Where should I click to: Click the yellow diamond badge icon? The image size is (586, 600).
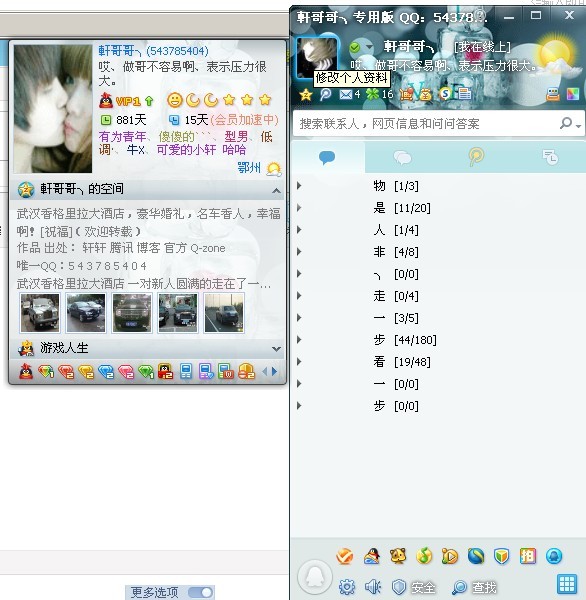tap(85, 371)
